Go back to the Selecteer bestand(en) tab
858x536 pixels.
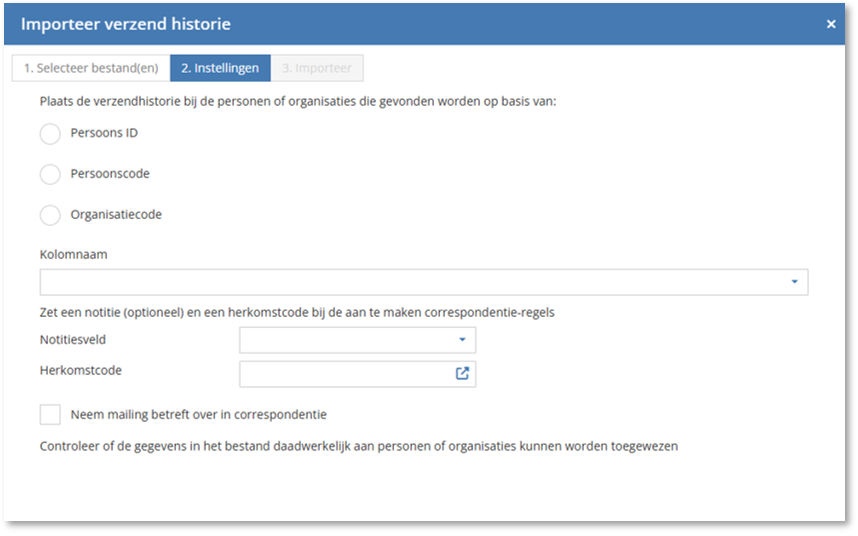[90, 69]
